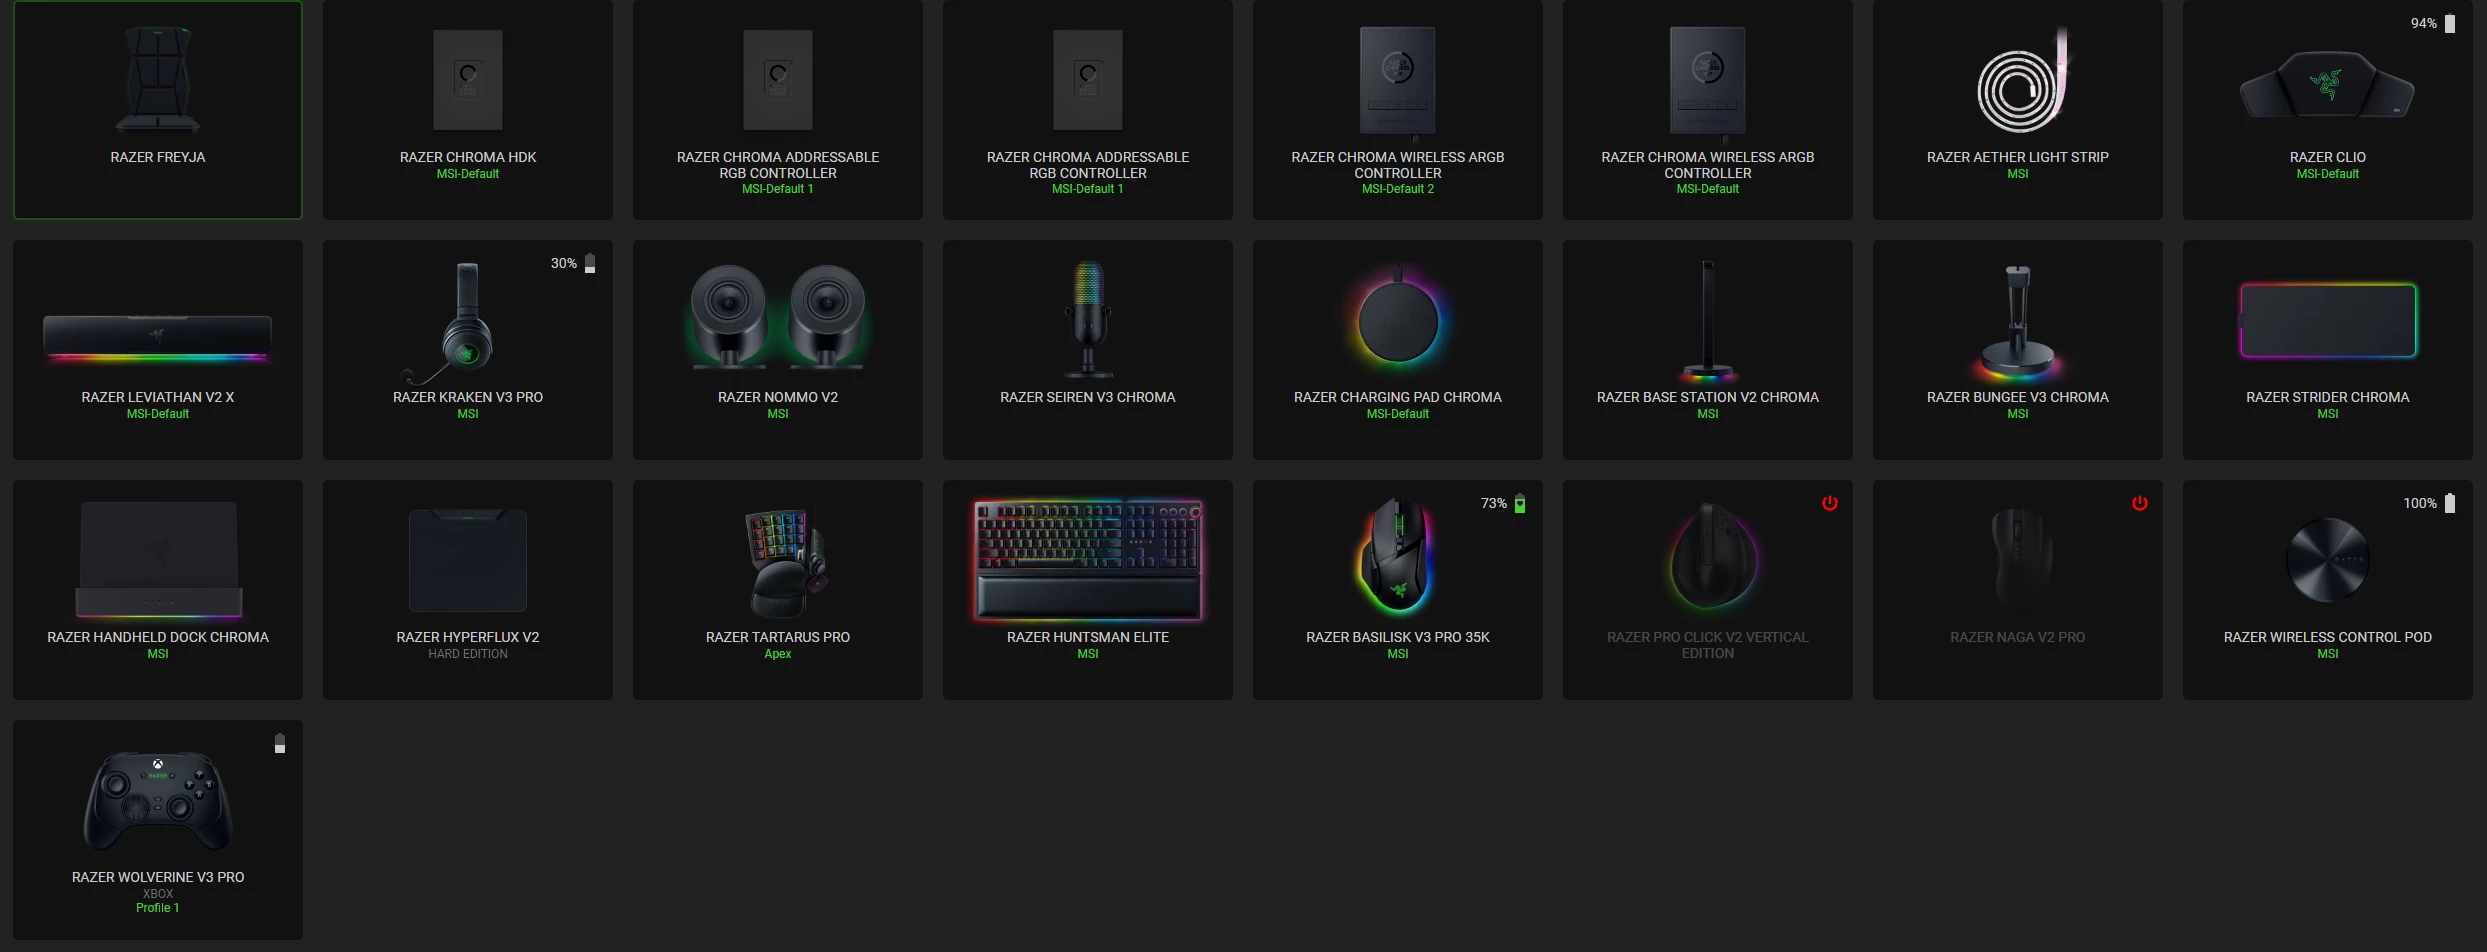The width and height of the screenshot is (2487, 952).
Task: Open the Razer Freyja device card
Action: 158,110
